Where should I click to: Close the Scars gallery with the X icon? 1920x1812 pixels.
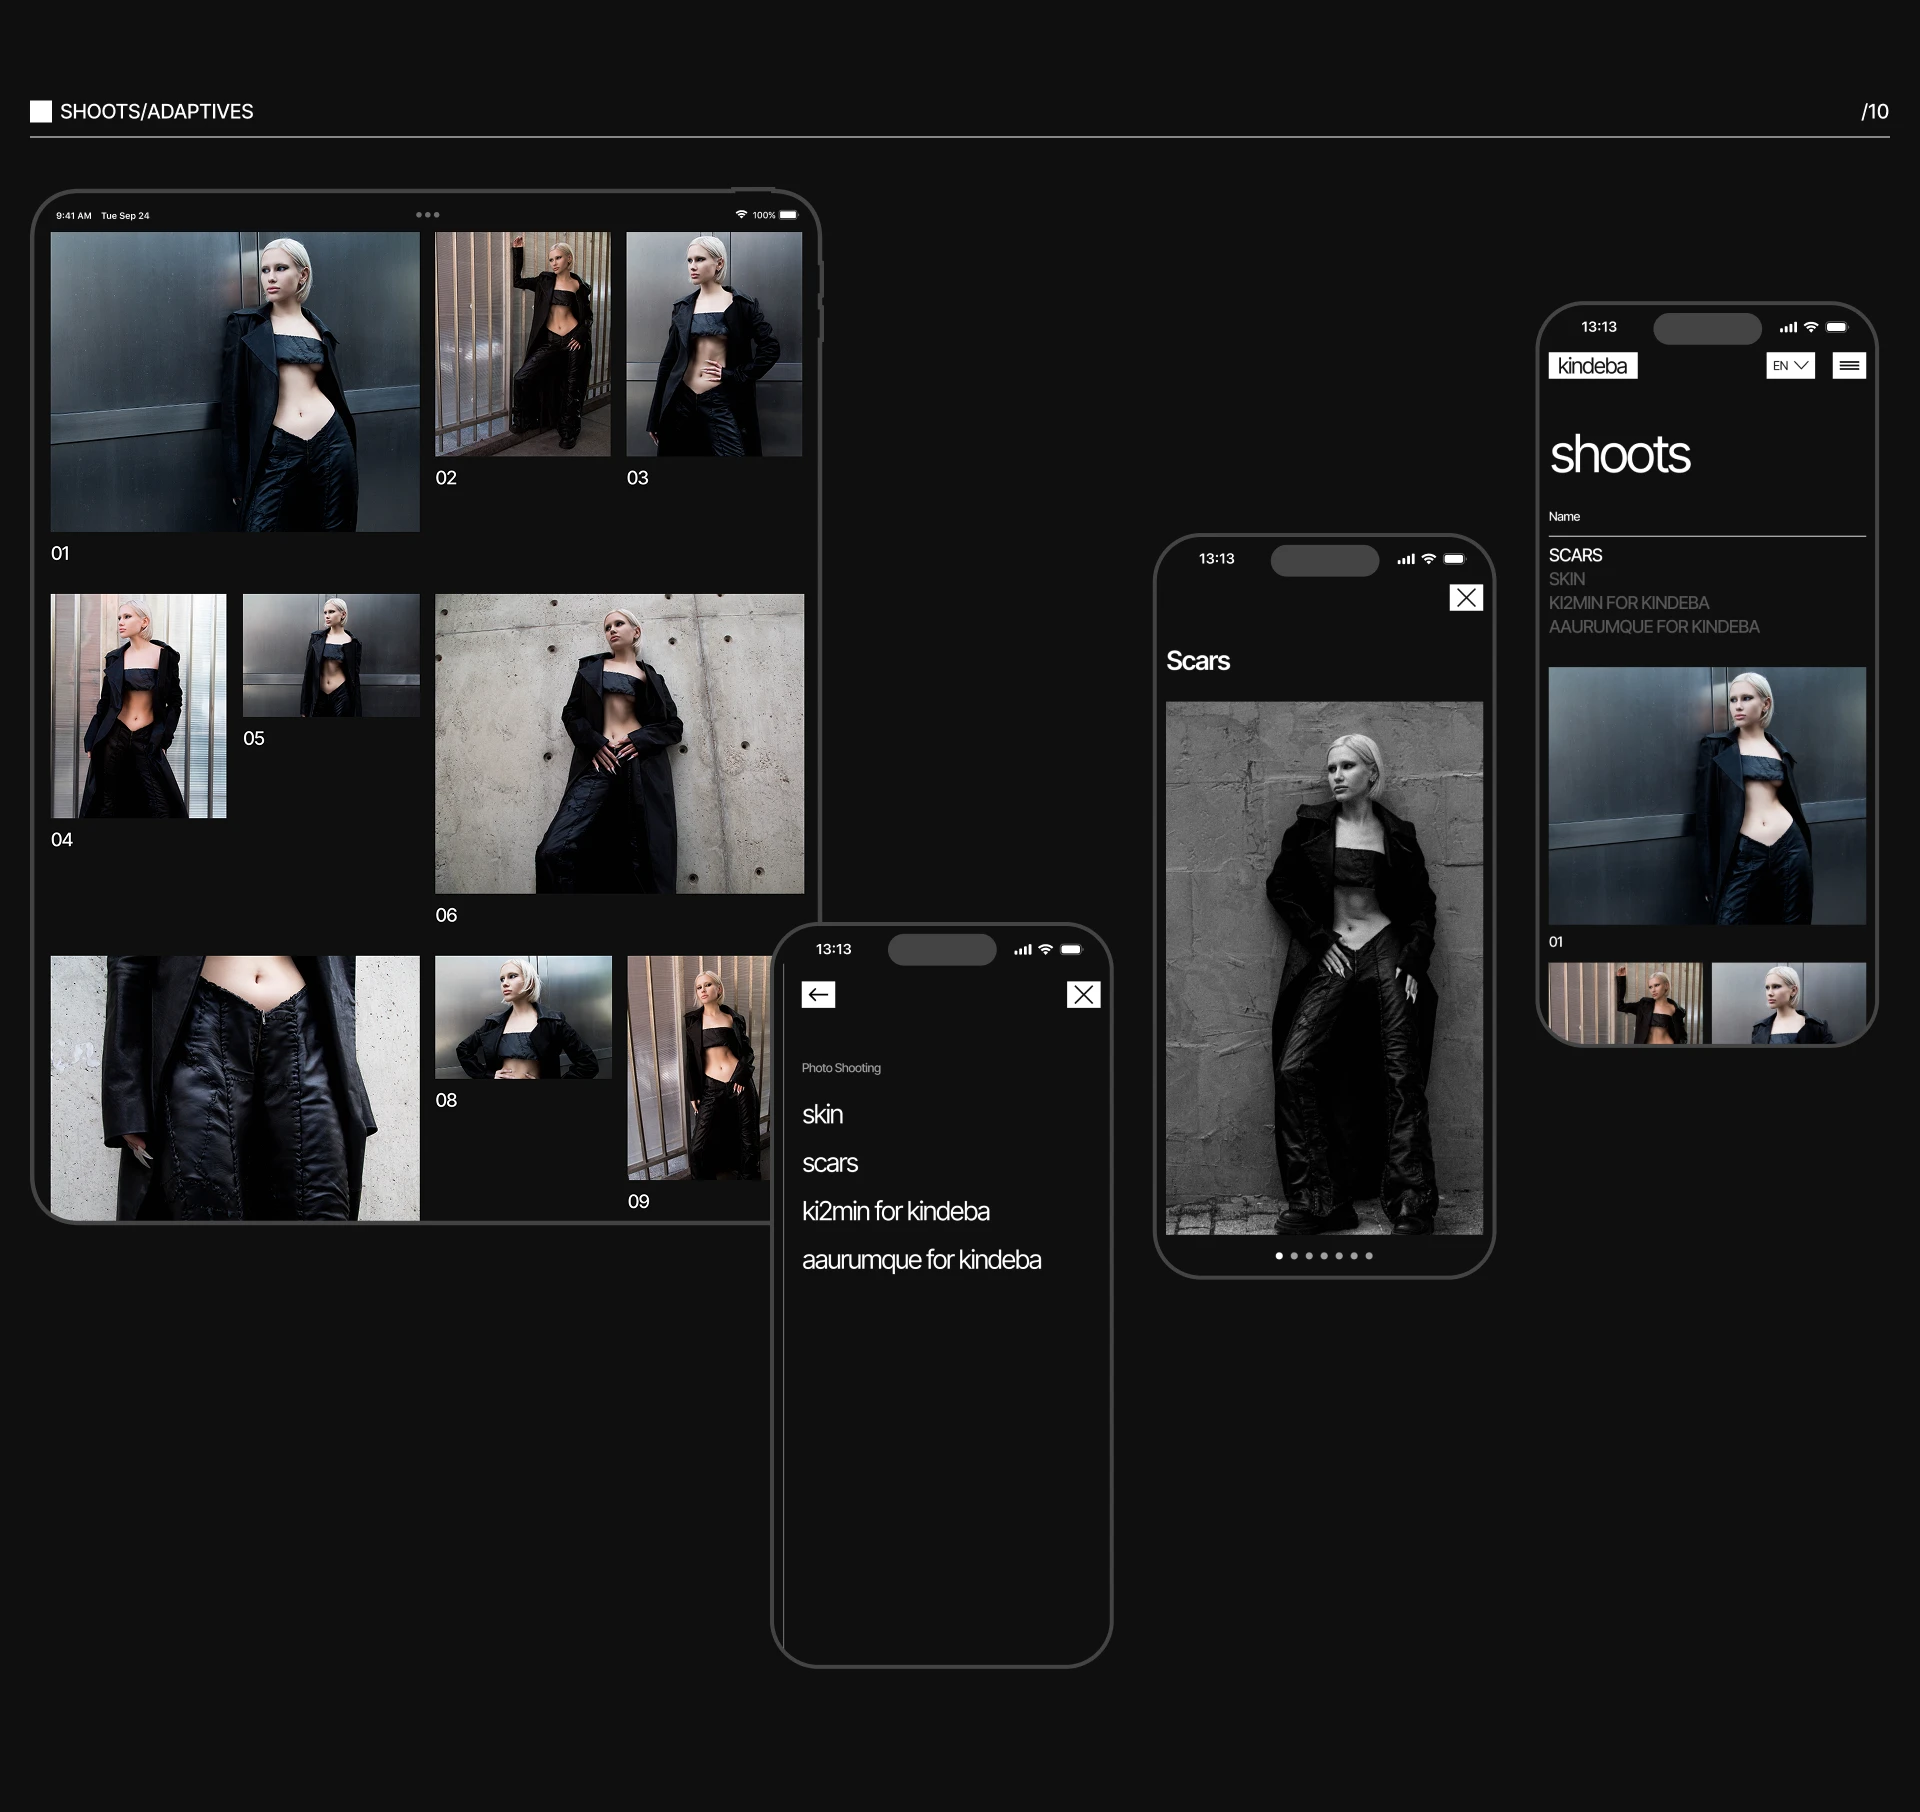(x=1465, y=598)
